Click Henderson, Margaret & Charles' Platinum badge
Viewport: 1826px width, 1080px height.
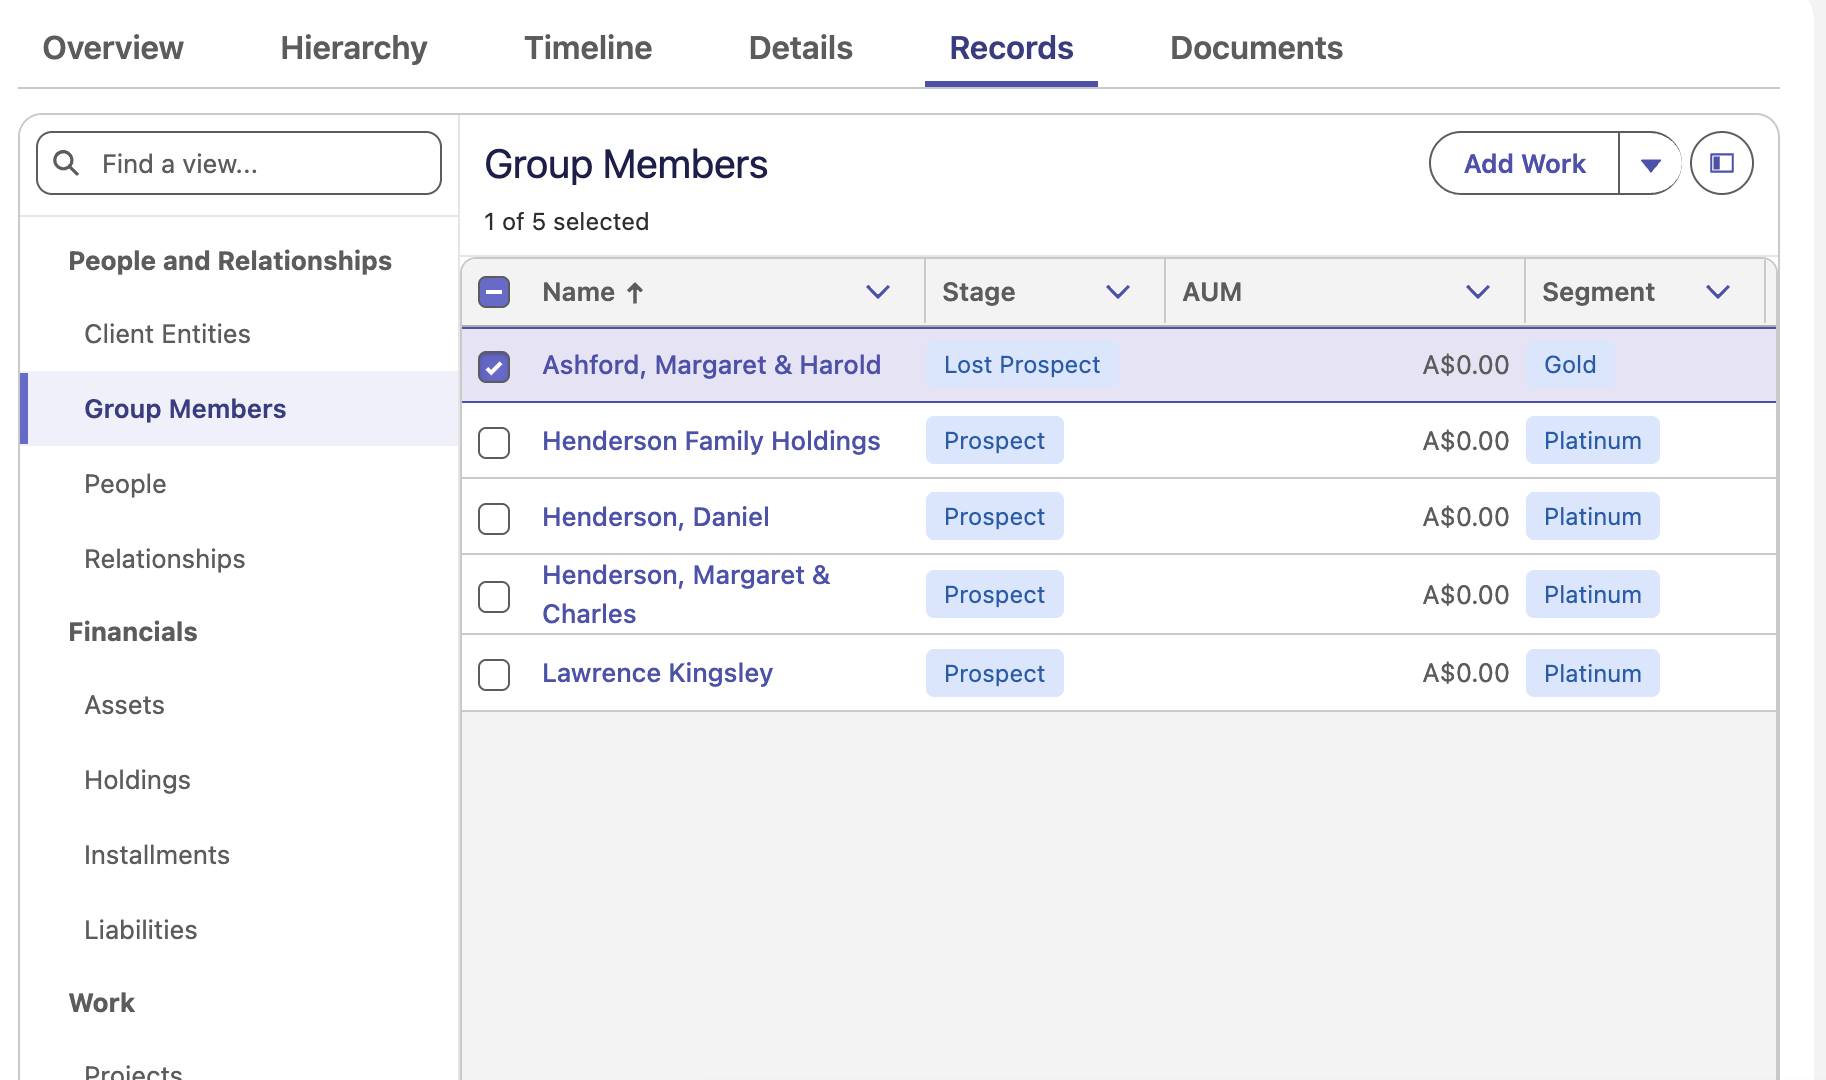pos(1593,595)
